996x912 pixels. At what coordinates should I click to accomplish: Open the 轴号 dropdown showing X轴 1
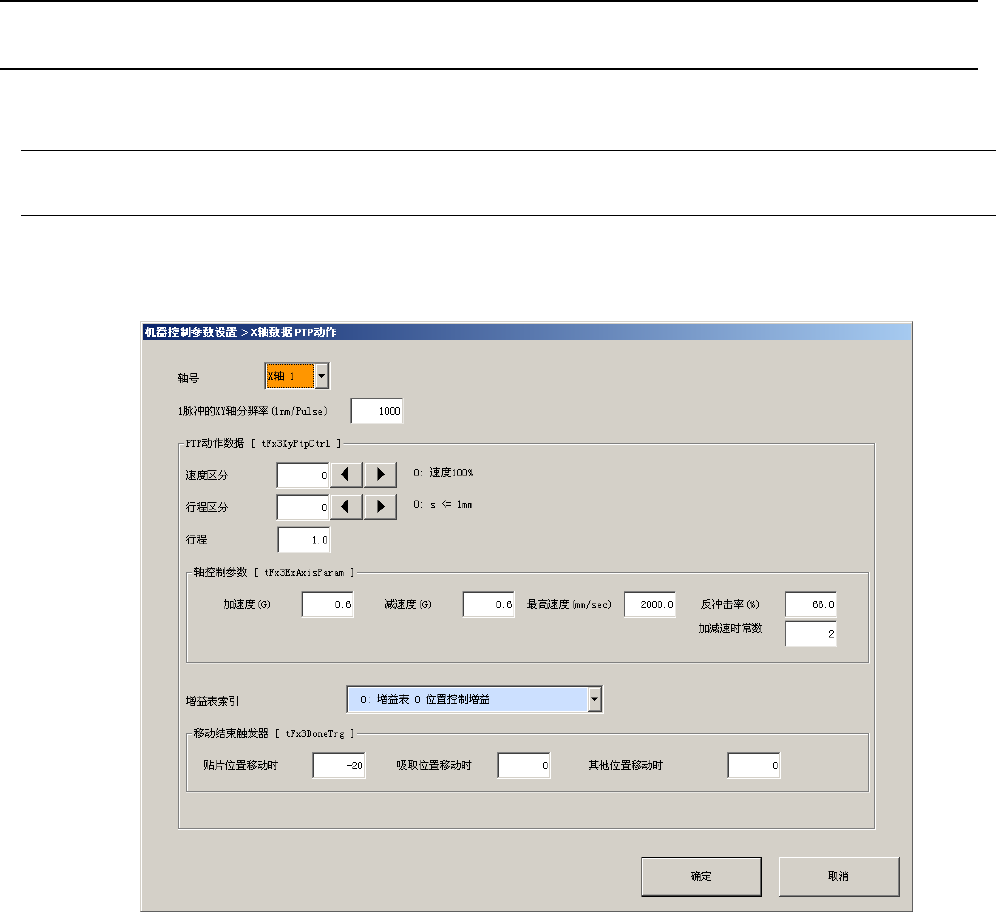click(x=321, y=376)
